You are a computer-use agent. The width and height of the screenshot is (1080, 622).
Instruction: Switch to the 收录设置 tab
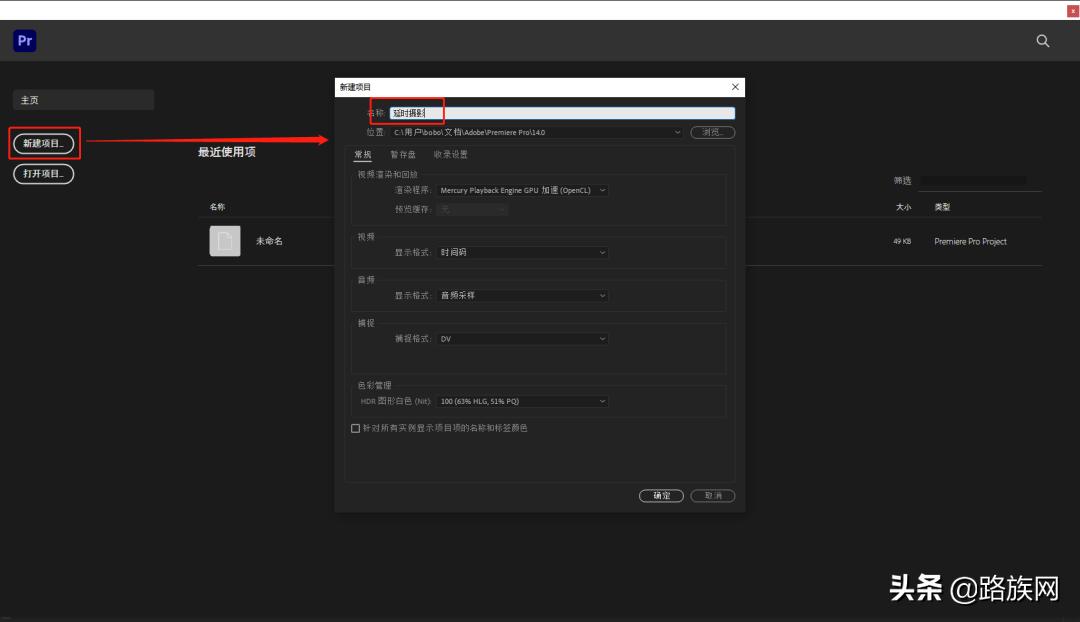450,154
